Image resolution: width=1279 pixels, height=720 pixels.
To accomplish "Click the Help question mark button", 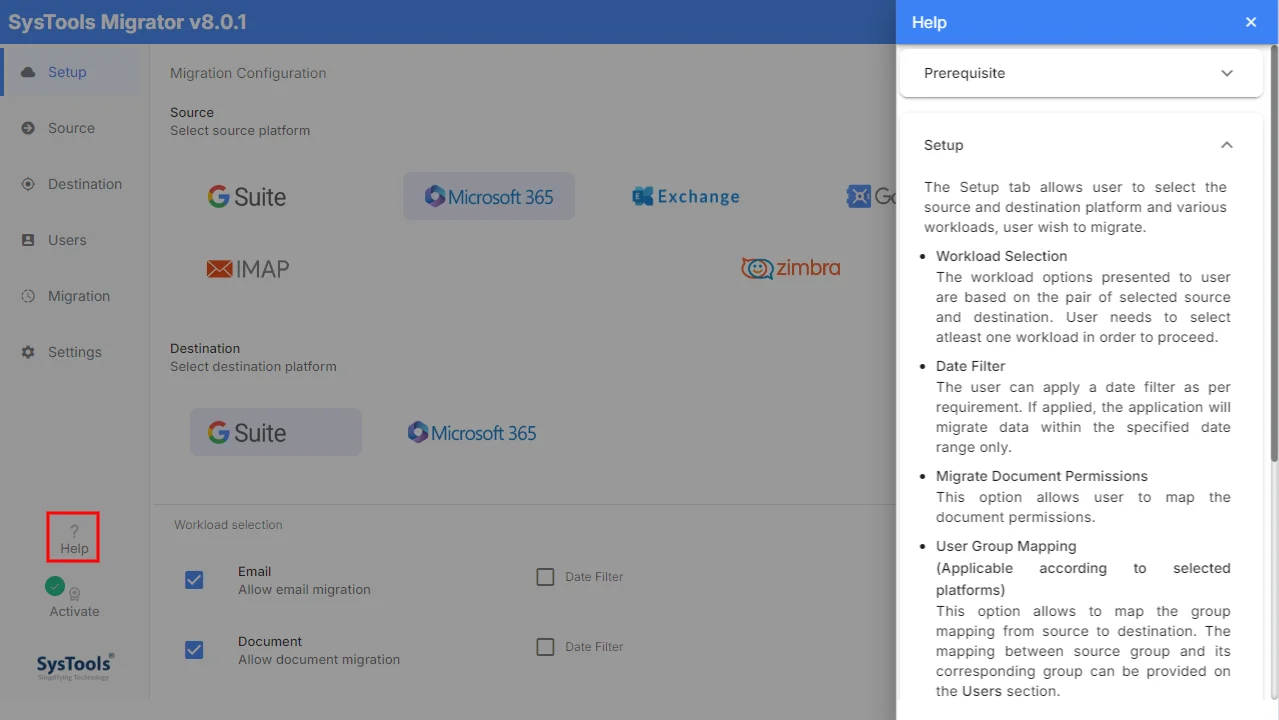I will click(73, 538).
